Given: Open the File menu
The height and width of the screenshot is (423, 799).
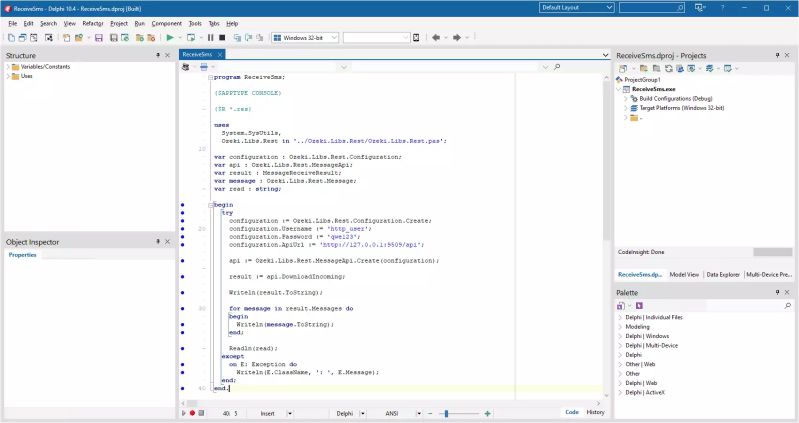Looking at the screenshot, I should (13, 23).
